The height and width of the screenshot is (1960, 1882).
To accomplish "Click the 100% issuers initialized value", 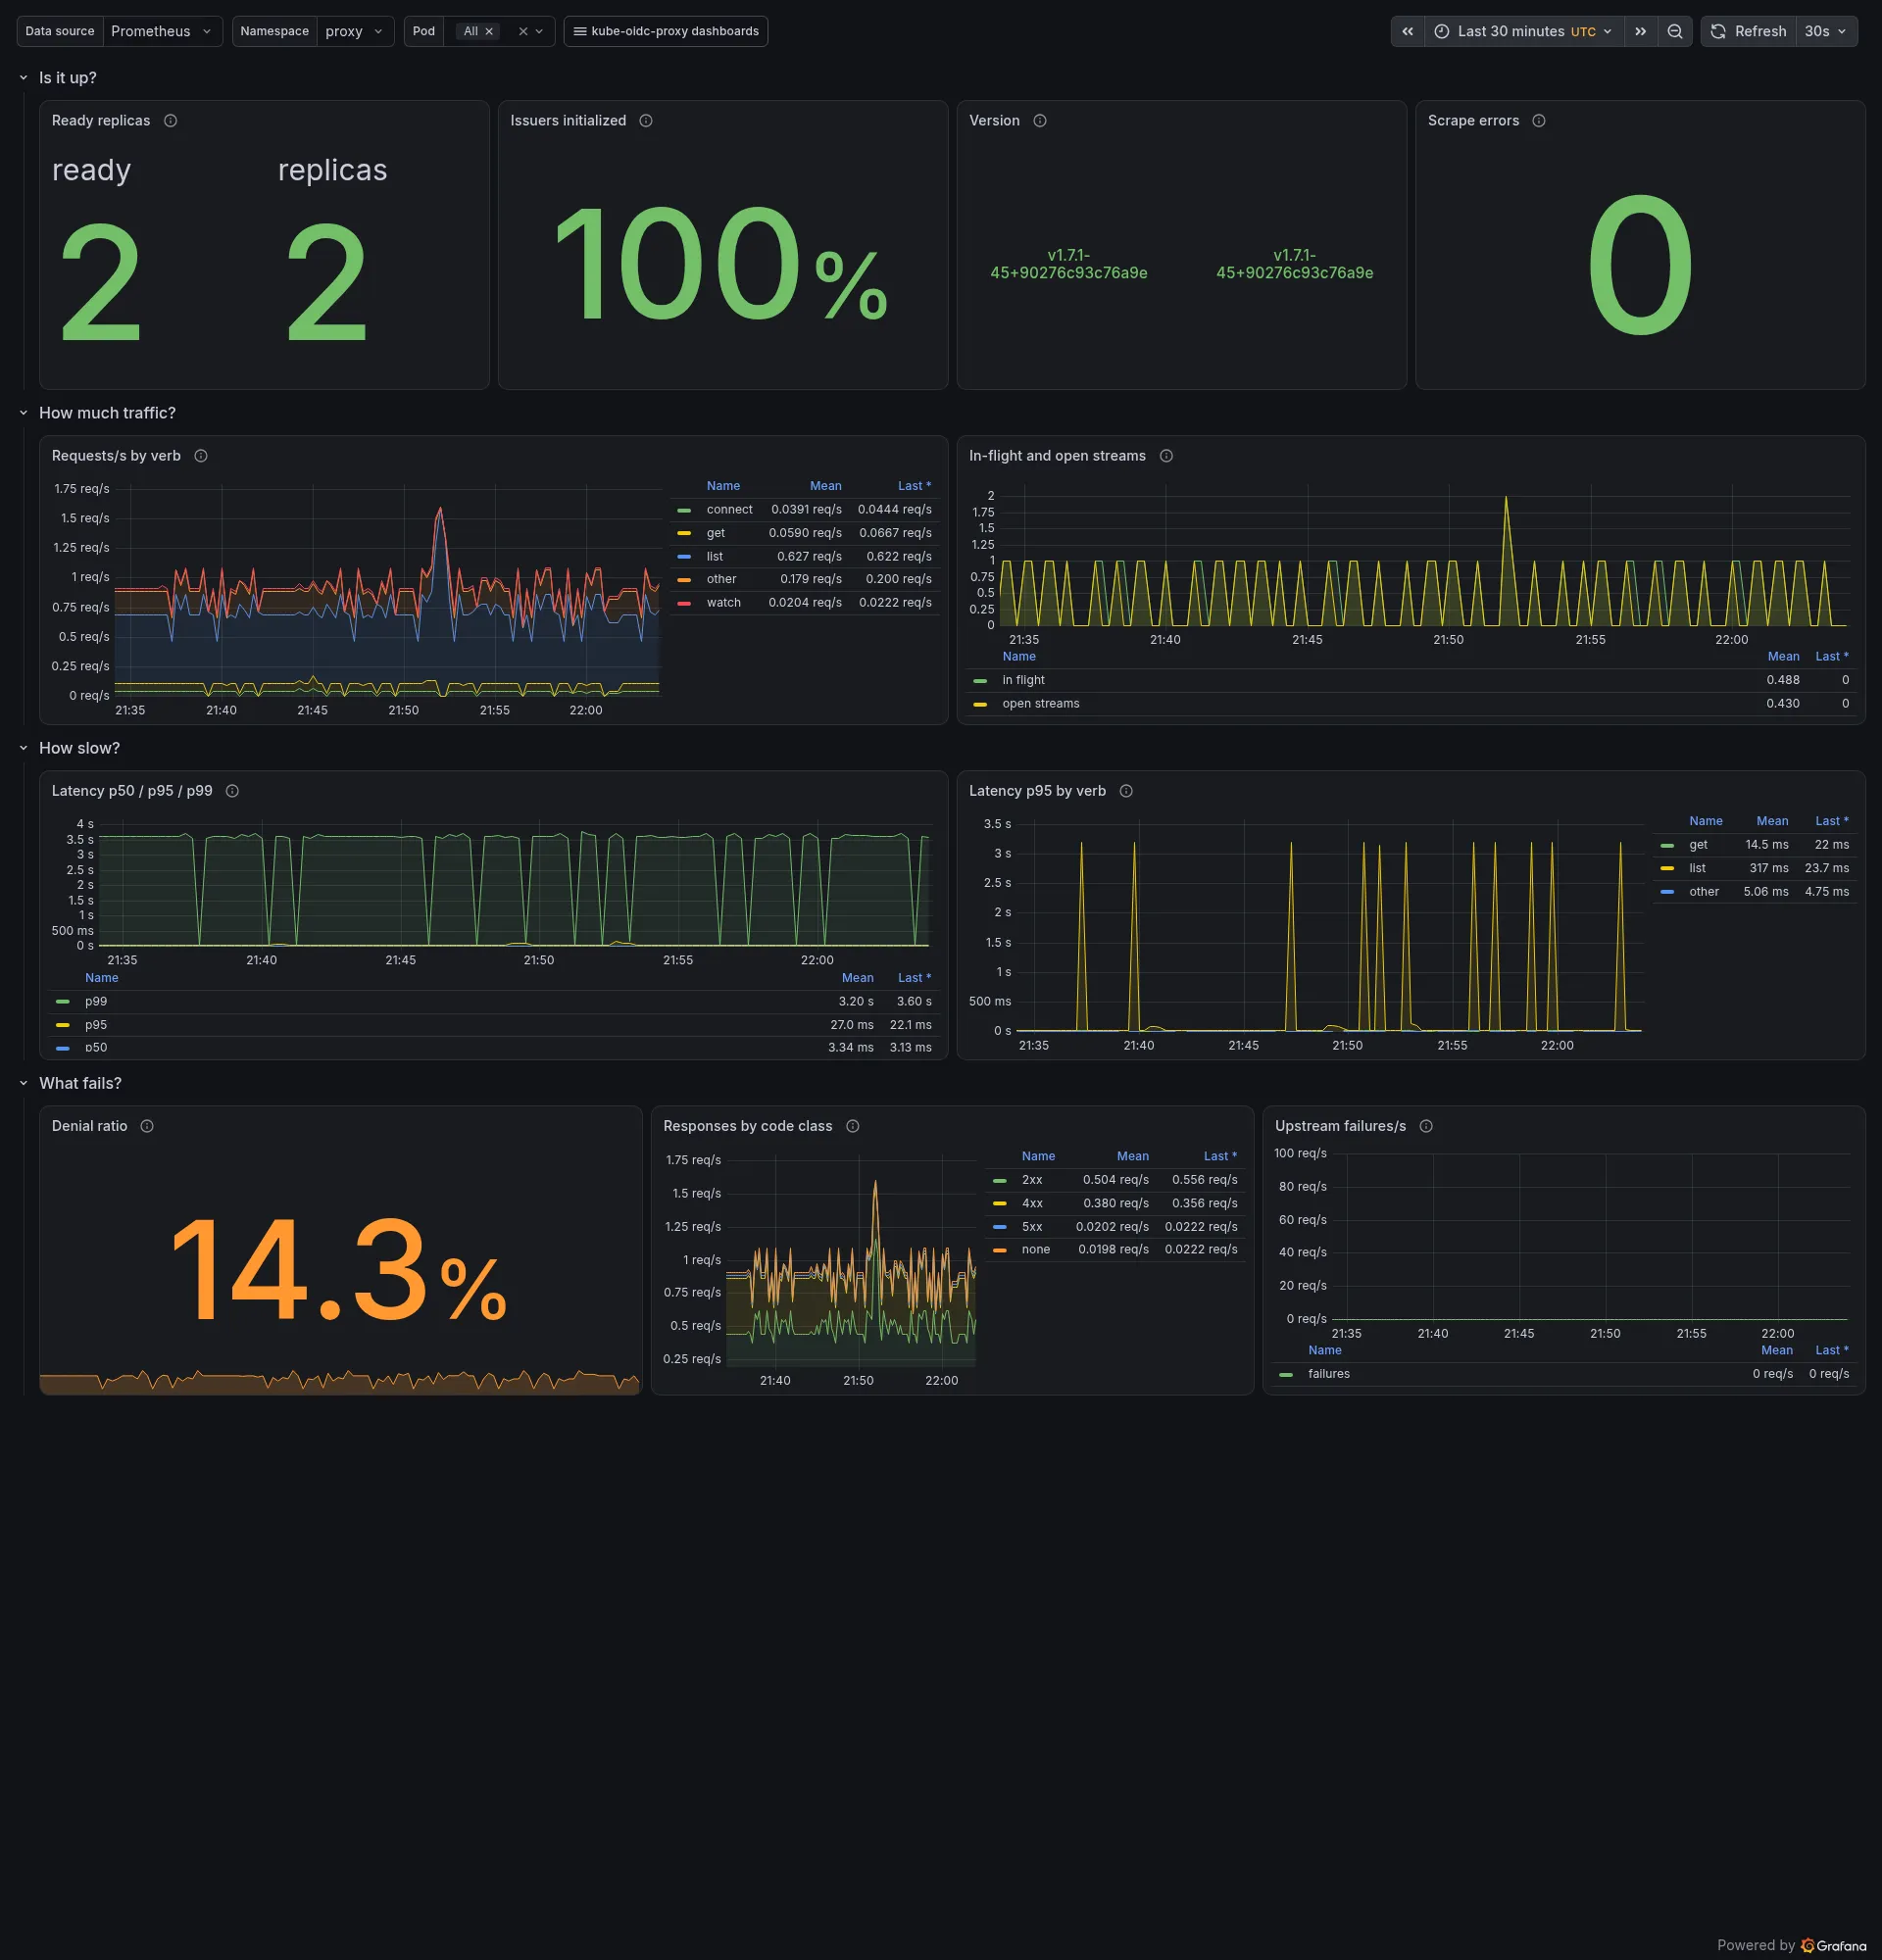I will 720,264.
